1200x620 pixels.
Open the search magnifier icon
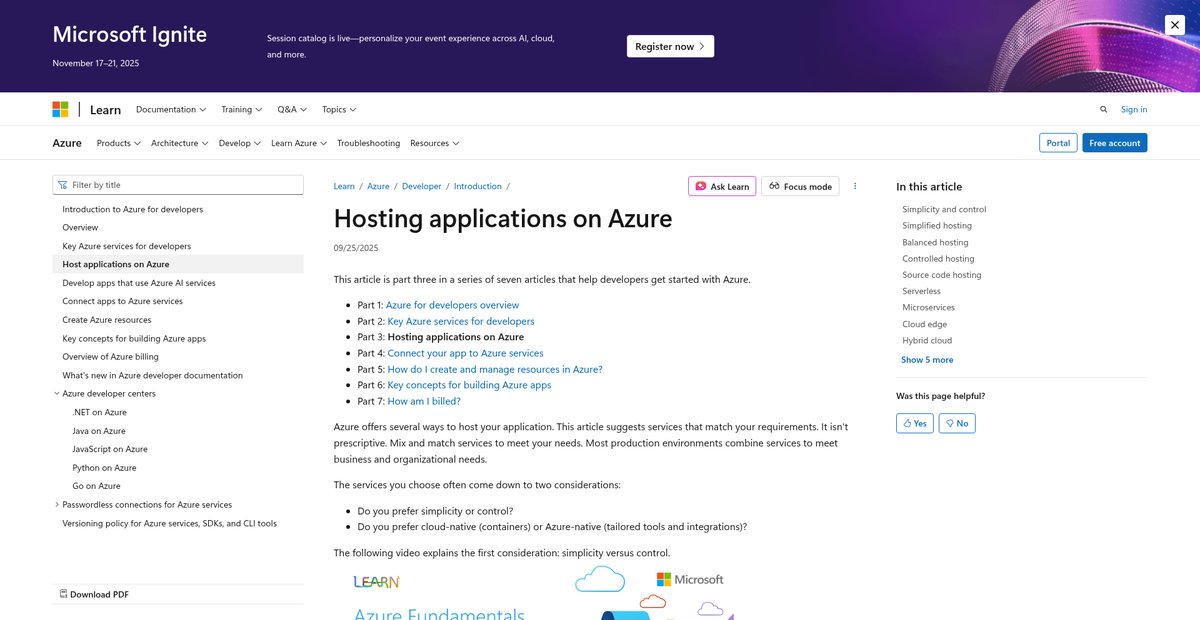click(1104, 110)
